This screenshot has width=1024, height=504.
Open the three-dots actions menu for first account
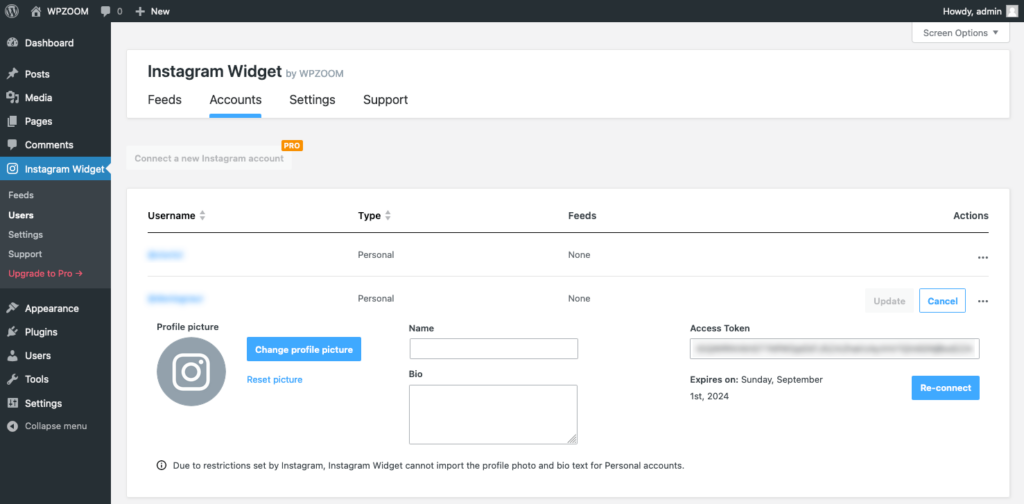(x=983, y=258)
